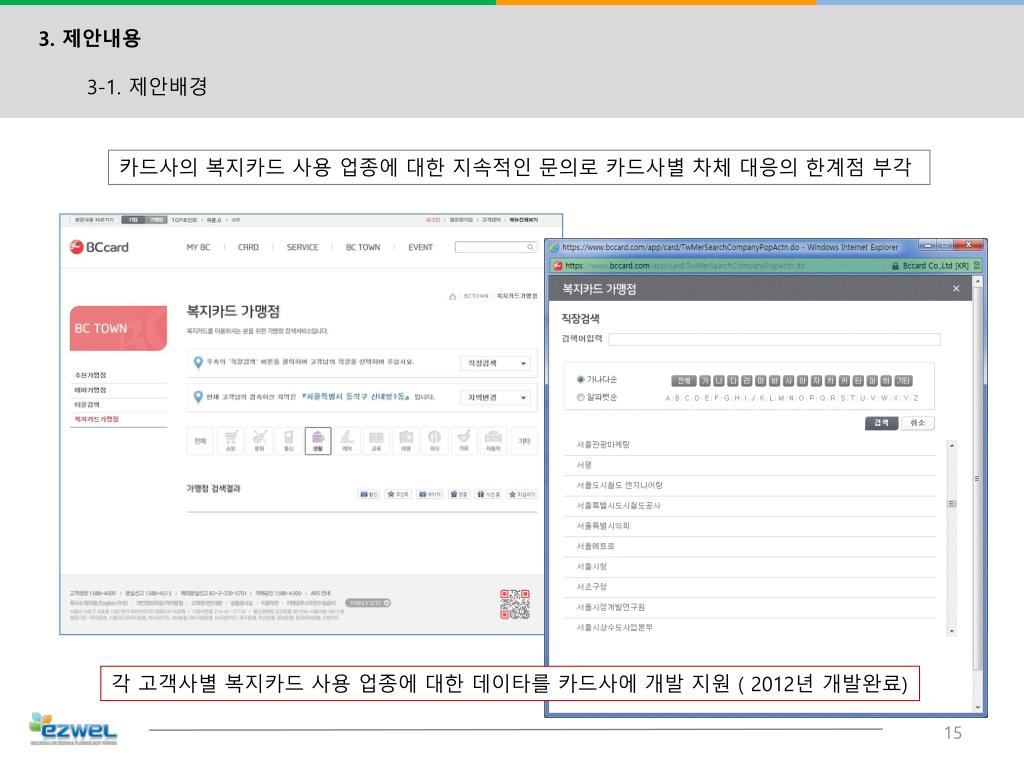The image size is (1024, 768).
Task: Open the BC TOWN top menu item
Action: click(363, 248)
